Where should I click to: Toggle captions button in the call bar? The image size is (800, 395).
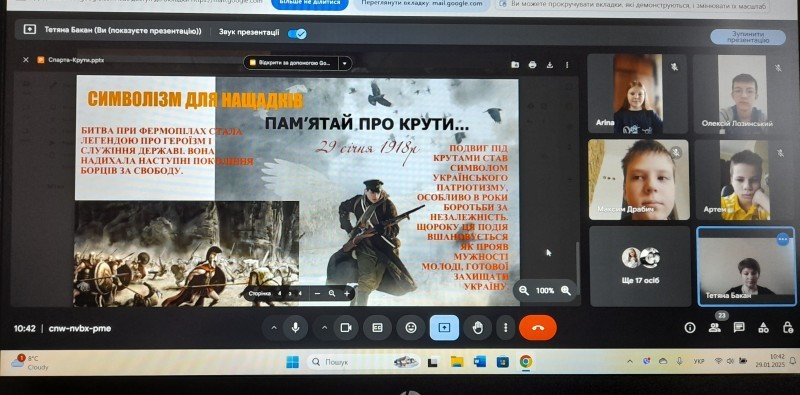(x=378, y=328)
